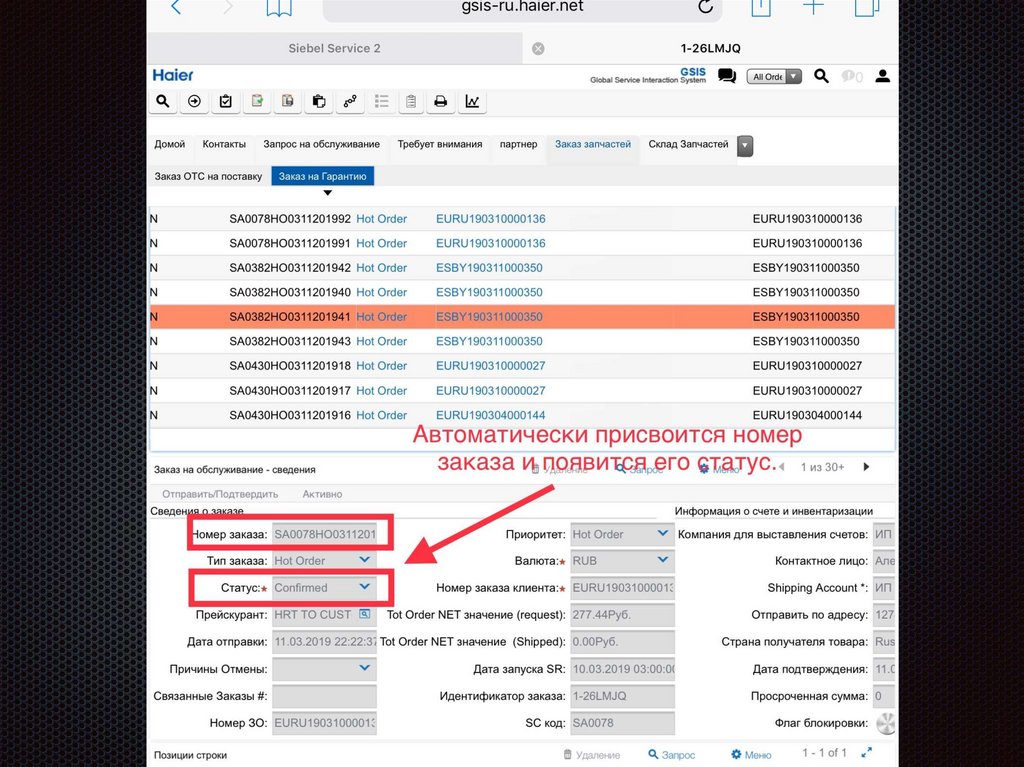Image resolution: width=1024 pixels, height=767 pixels.
Task: Open the chat bubbles icon in header
Action: click(727, 76)
